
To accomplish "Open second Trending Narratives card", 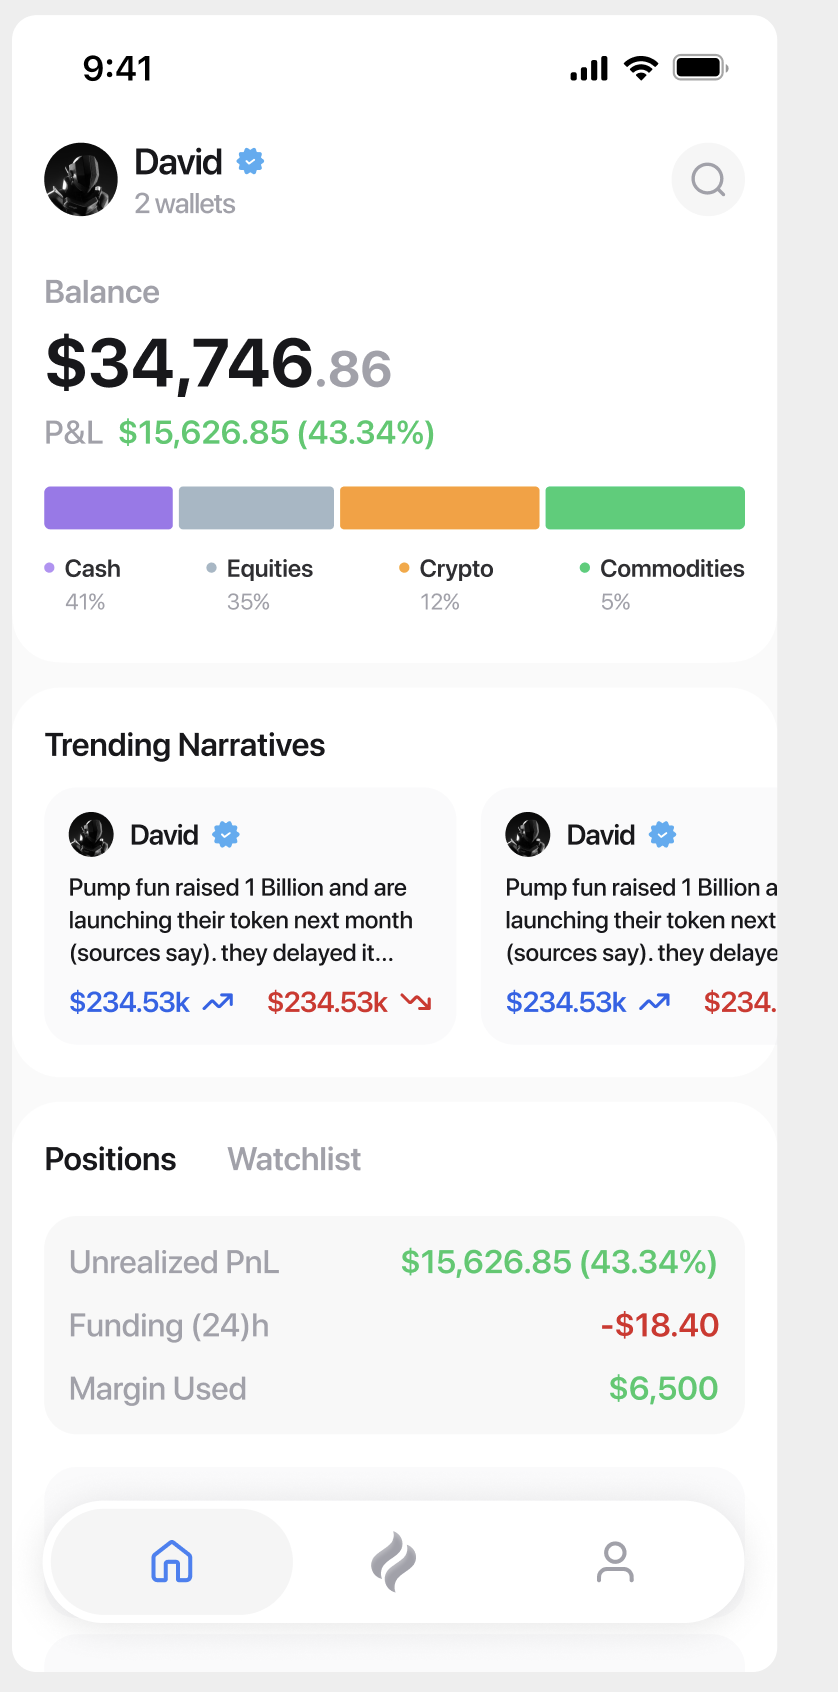I will coord(630,916).
